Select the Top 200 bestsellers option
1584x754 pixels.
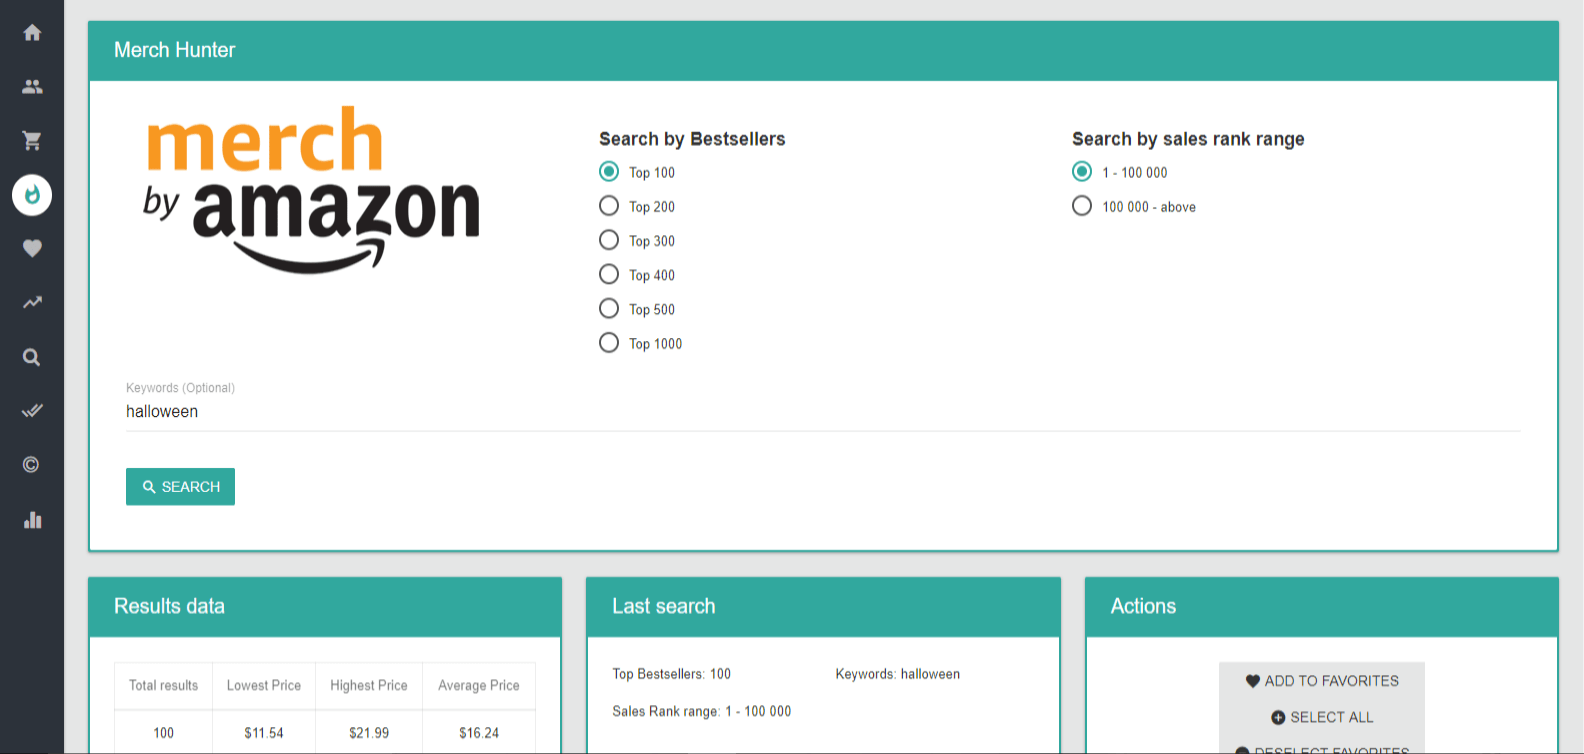(609, 206)
